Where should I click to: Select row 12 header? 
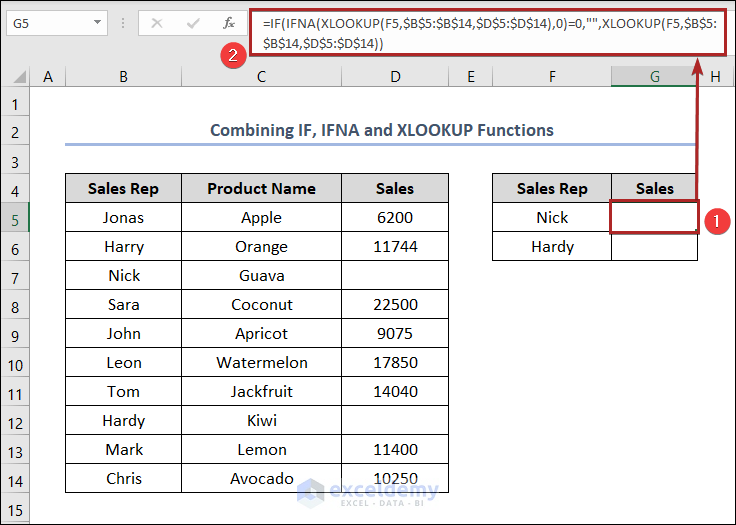15,420
